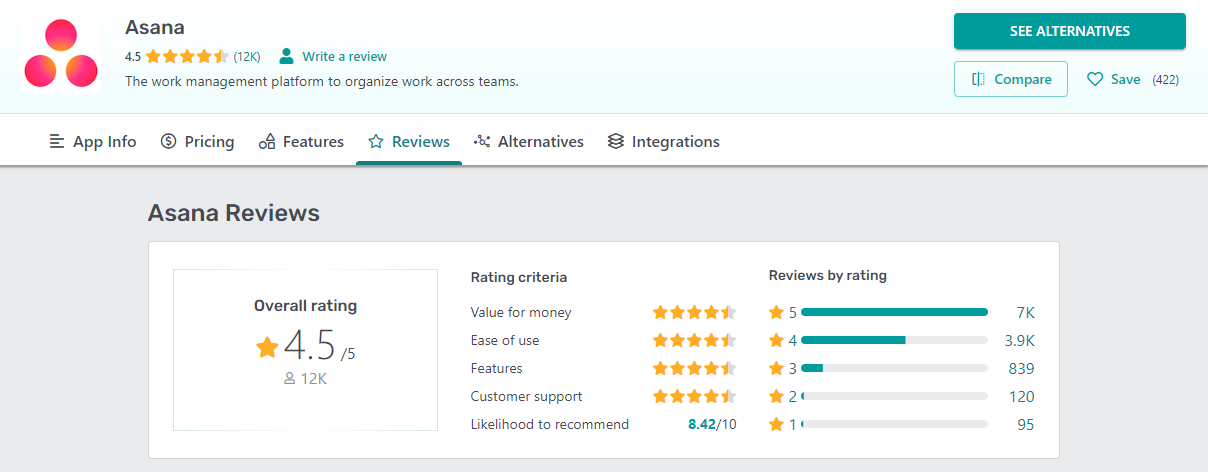1208x472 pixels.
Task: Click the 1-star rating row star
Action: click(776, 424)
